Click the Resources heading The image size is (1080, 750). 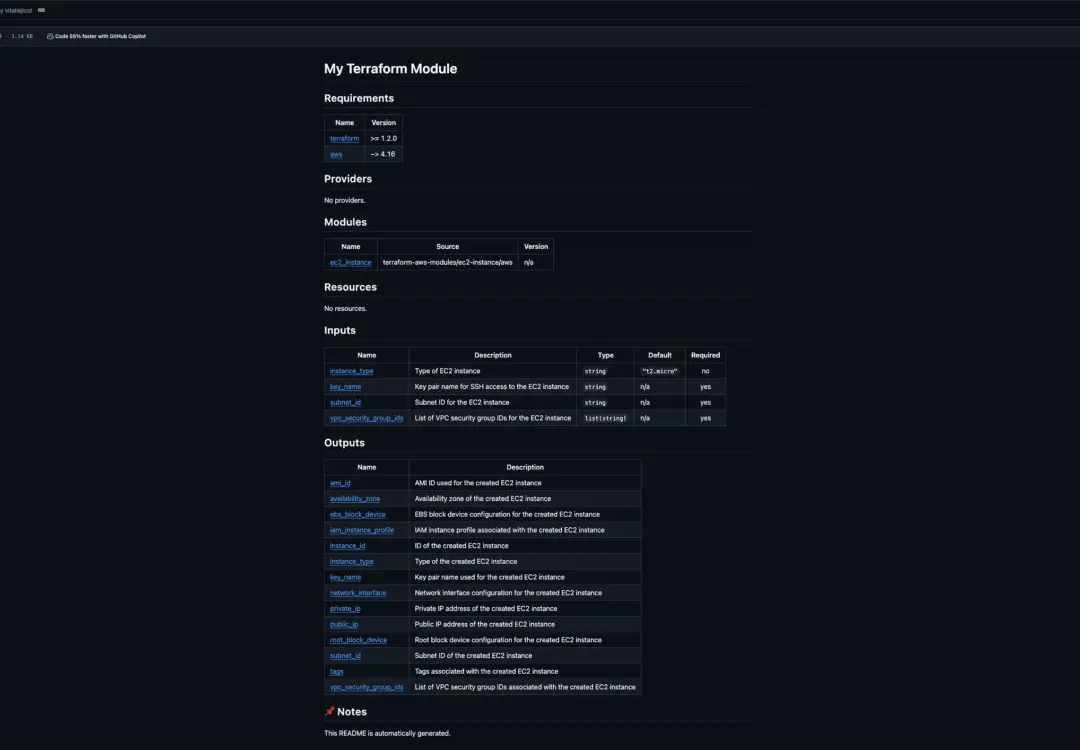[351, 287]
